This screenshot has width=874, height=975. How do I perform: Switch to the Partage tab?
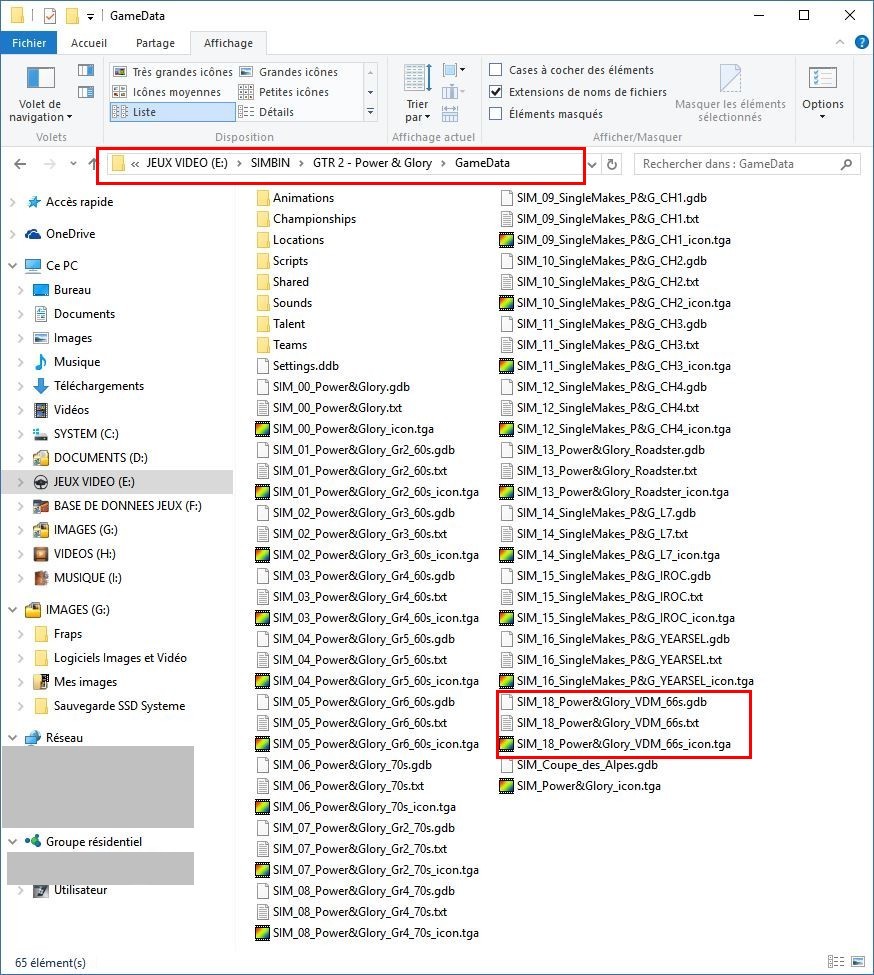pos(155,43)
